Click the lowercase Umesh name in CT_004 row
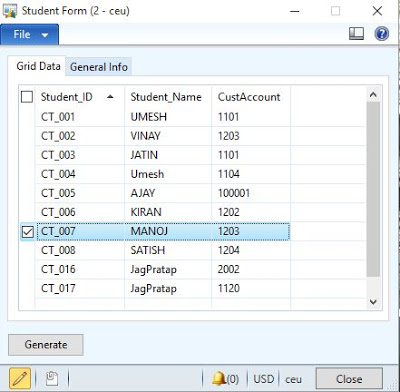This screenshot has width=400, height=392. [147, 174]
